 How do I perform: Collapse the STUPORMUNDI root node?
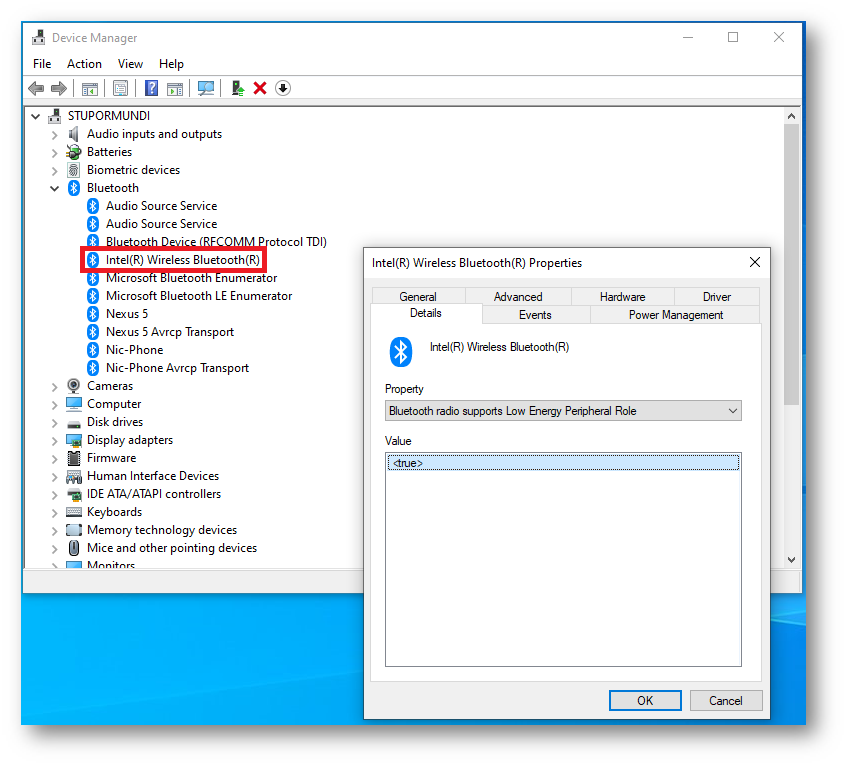point(36,116)
